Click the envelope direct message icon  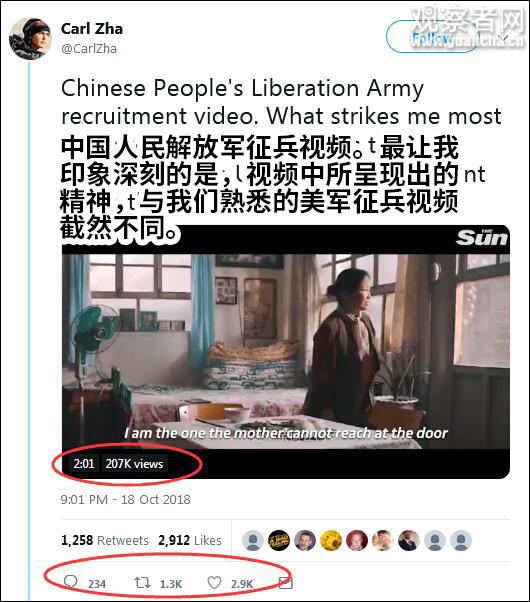(x=285, y=583)
